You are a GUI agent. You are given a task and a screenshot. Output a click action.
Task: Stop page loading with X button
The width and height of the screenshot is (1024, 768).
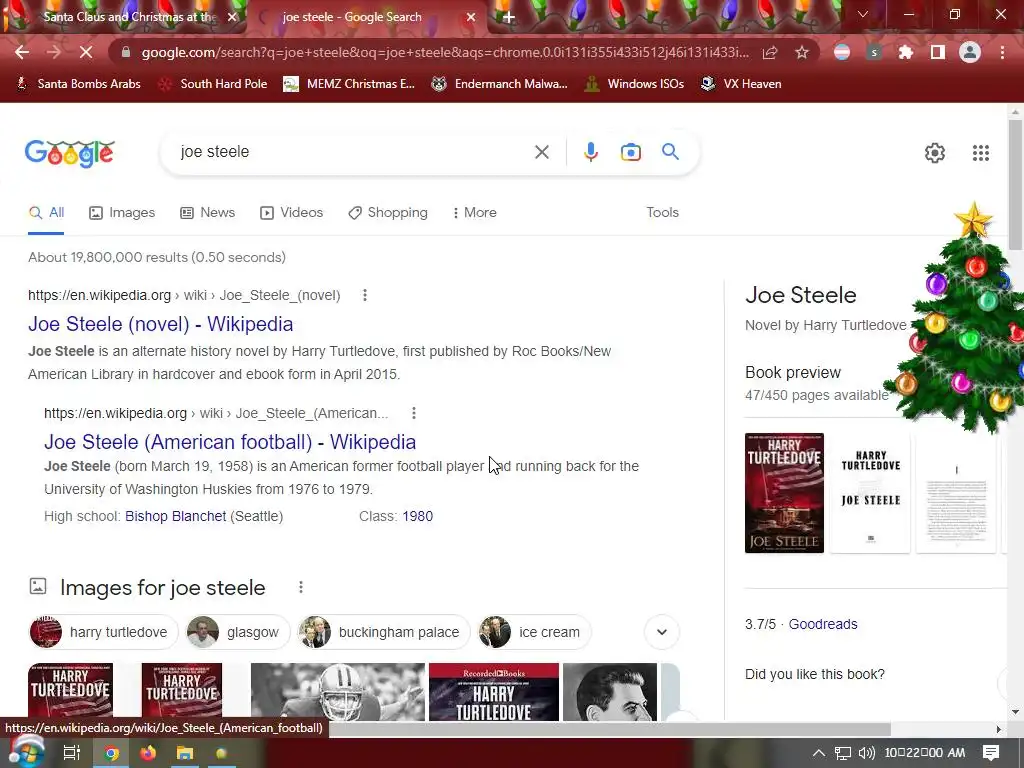[86, 52]
